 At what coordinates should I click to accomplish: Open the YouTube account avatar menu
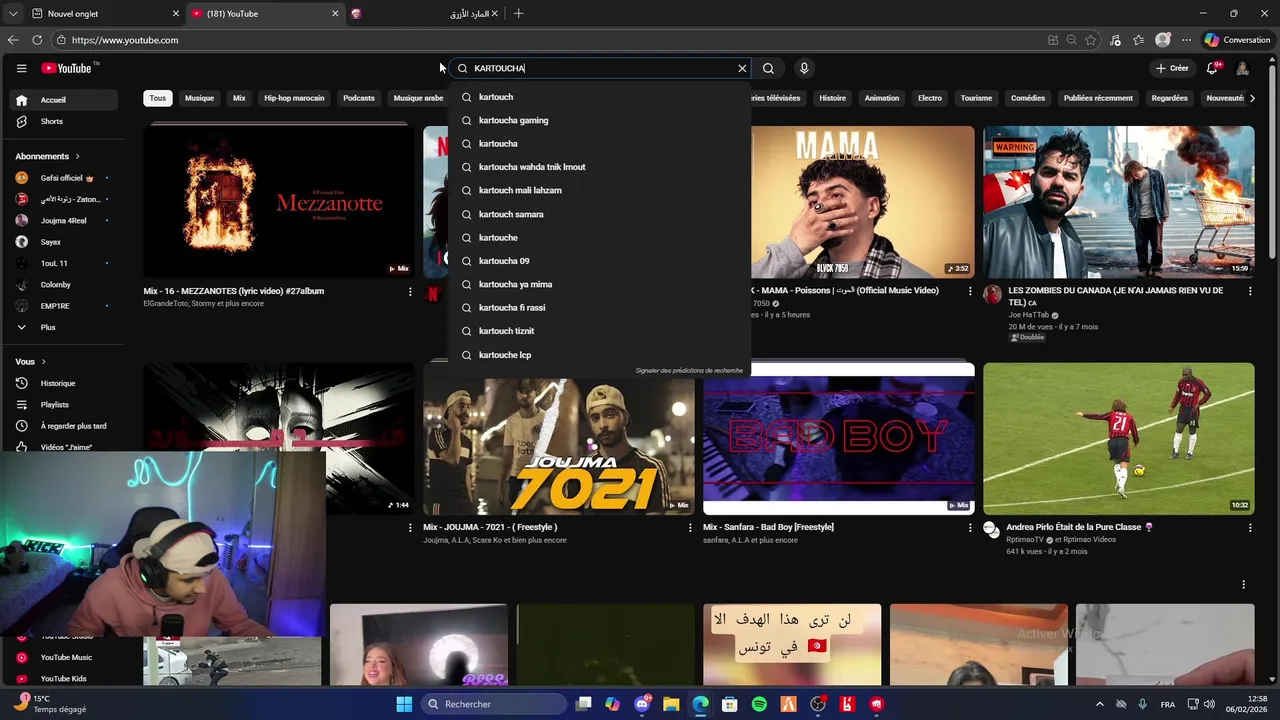coord(1242,68)
